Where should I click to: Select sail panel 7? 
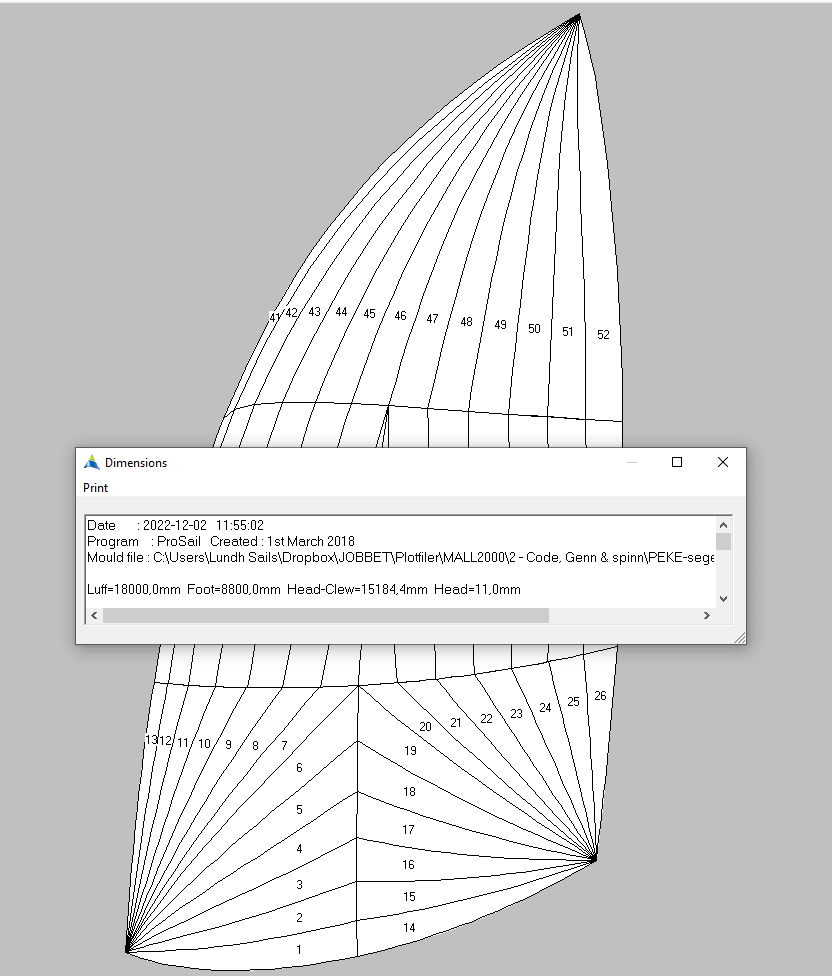[x=284, y=746]
